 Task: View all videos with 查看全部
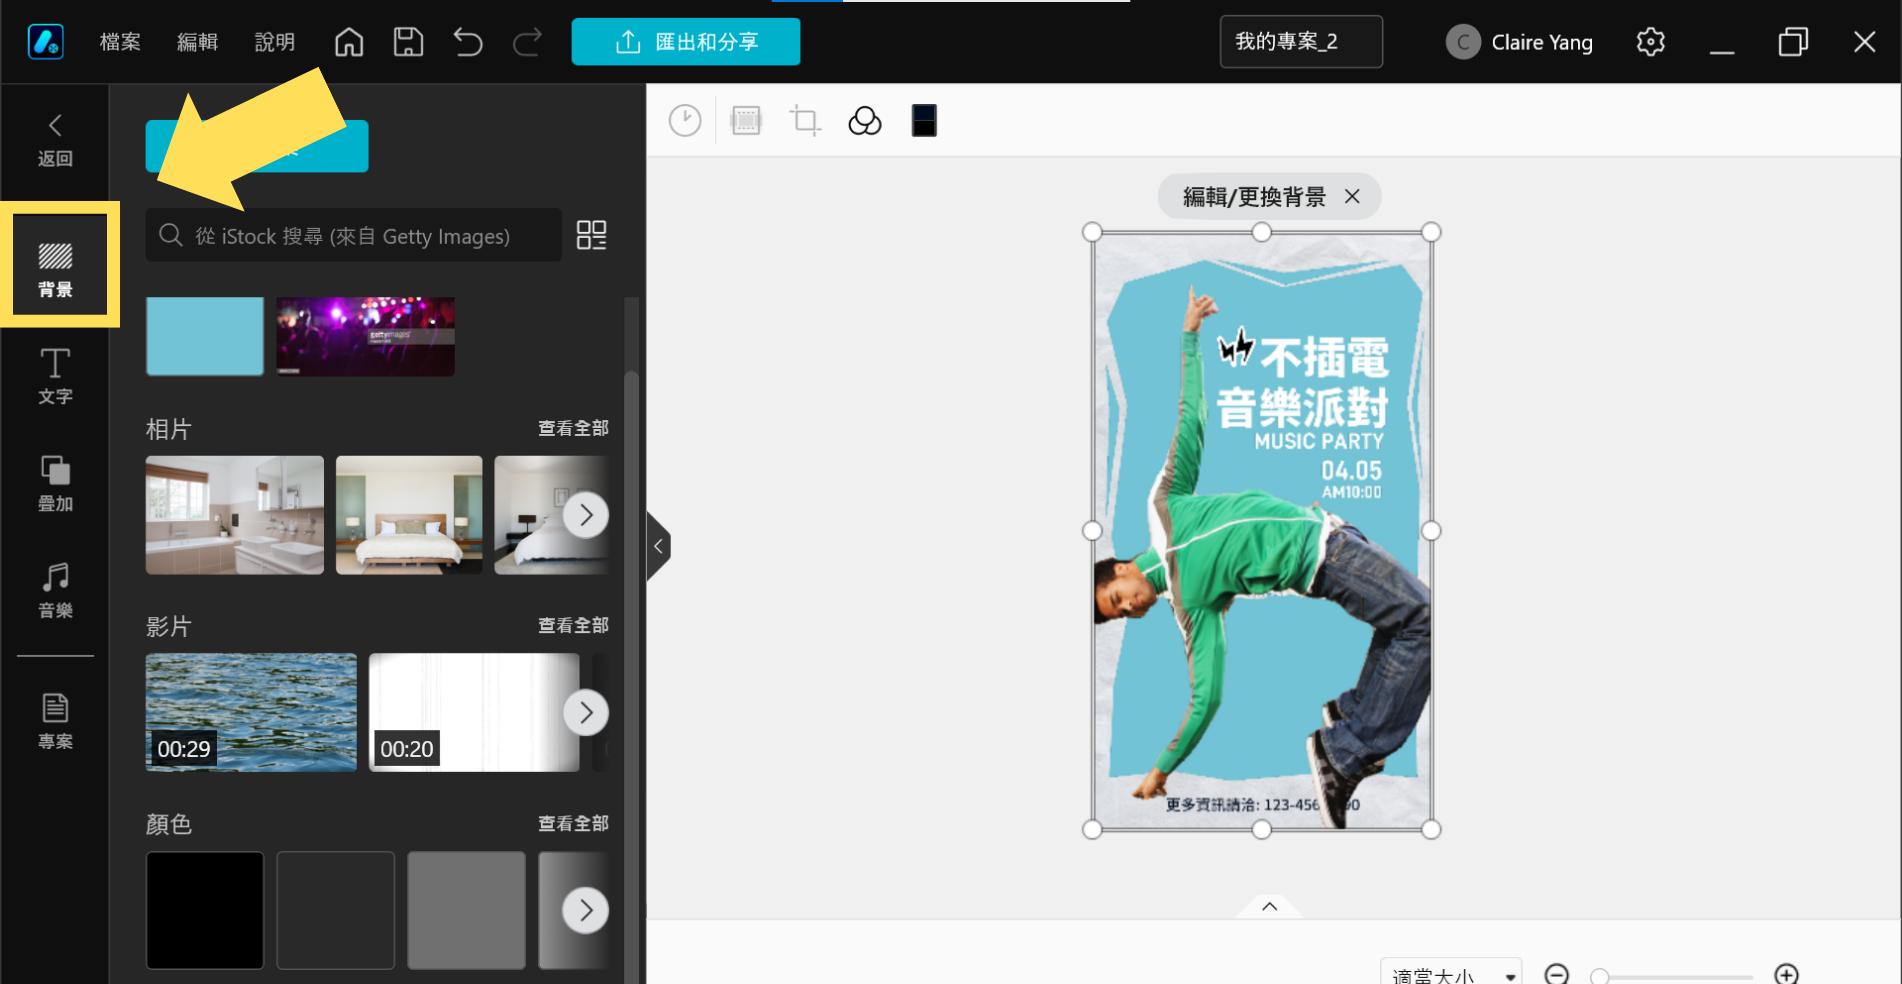(573, 625)
